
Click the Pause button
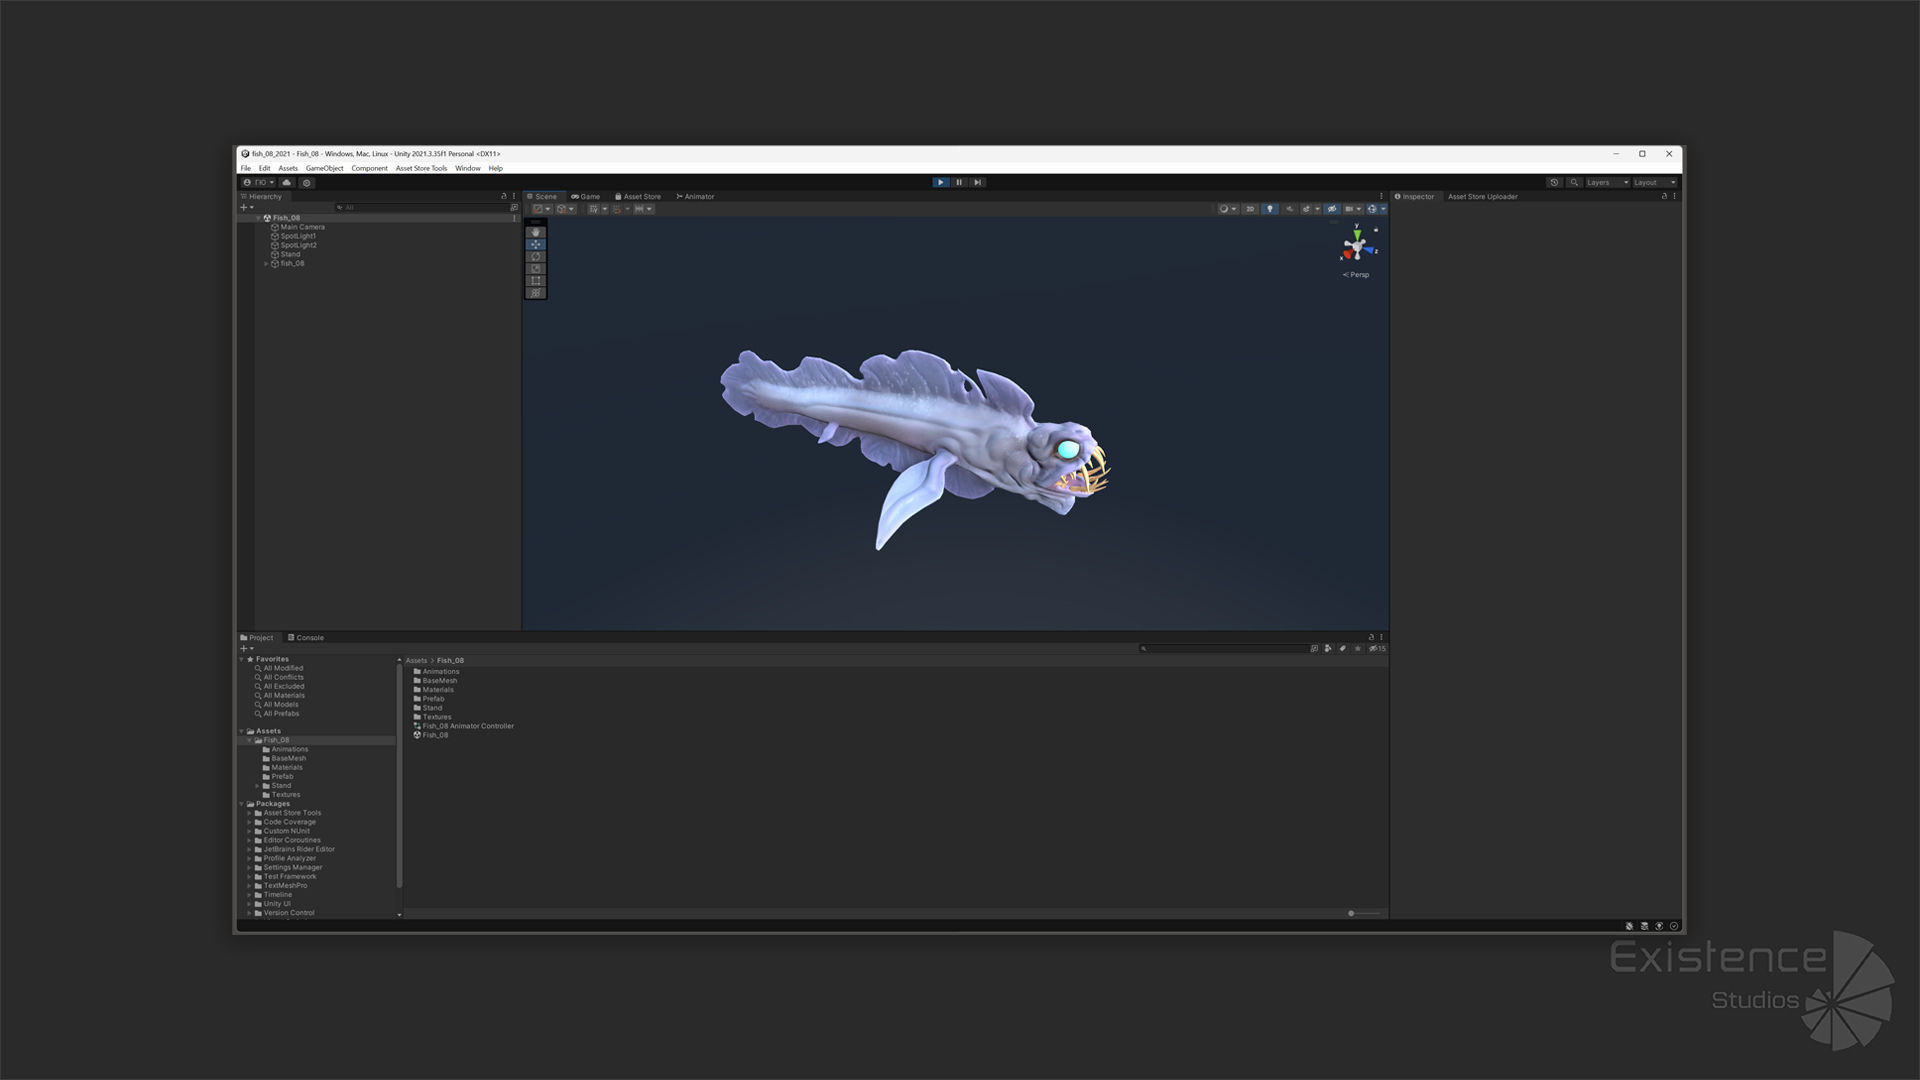(959, 182)
